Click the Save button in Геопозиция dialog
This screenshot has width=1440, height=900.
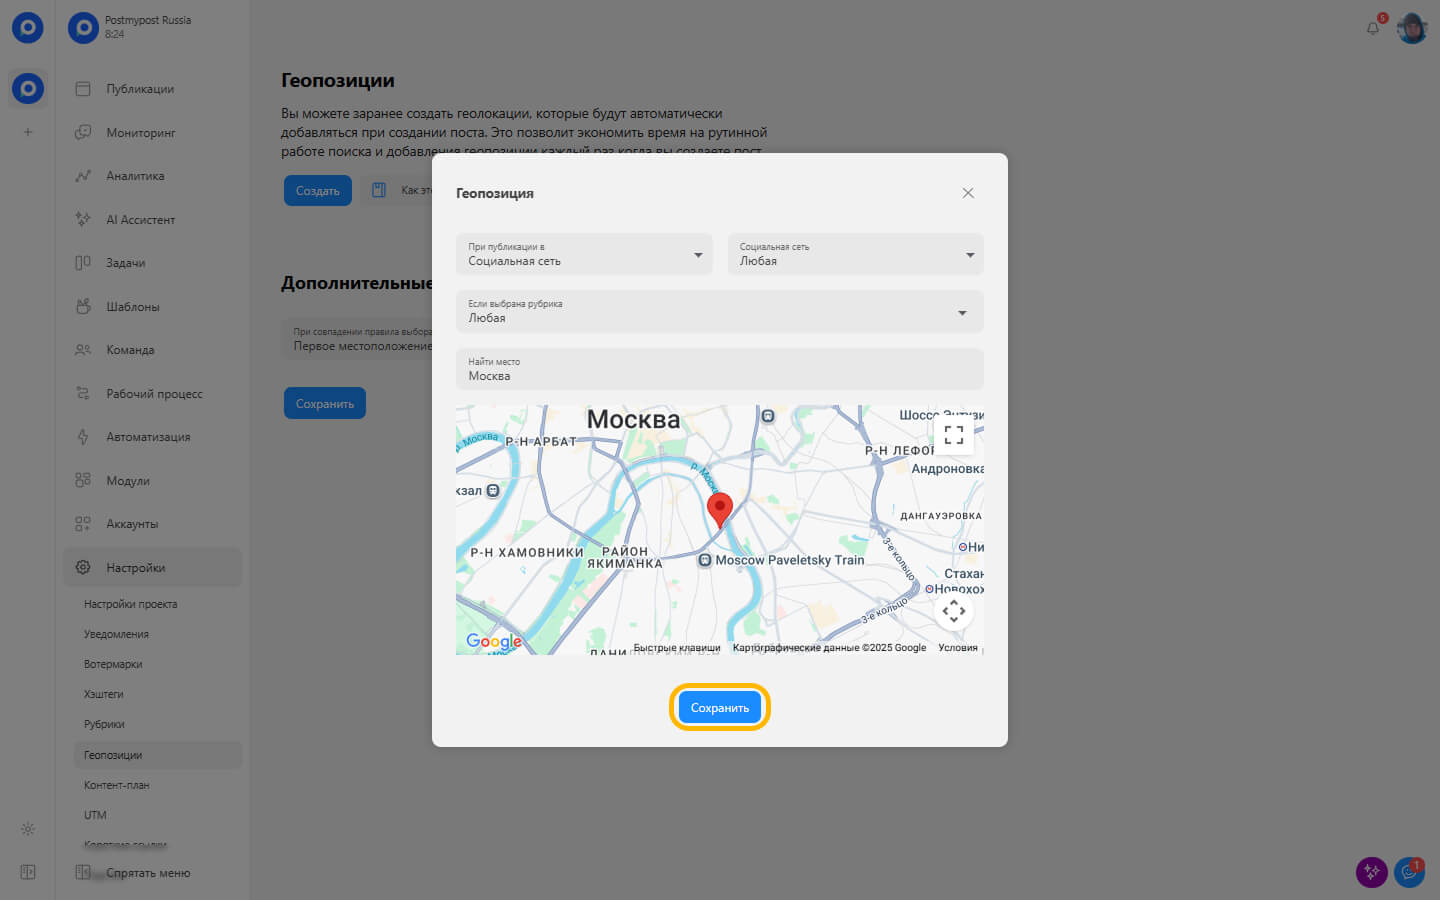point(719,708)
